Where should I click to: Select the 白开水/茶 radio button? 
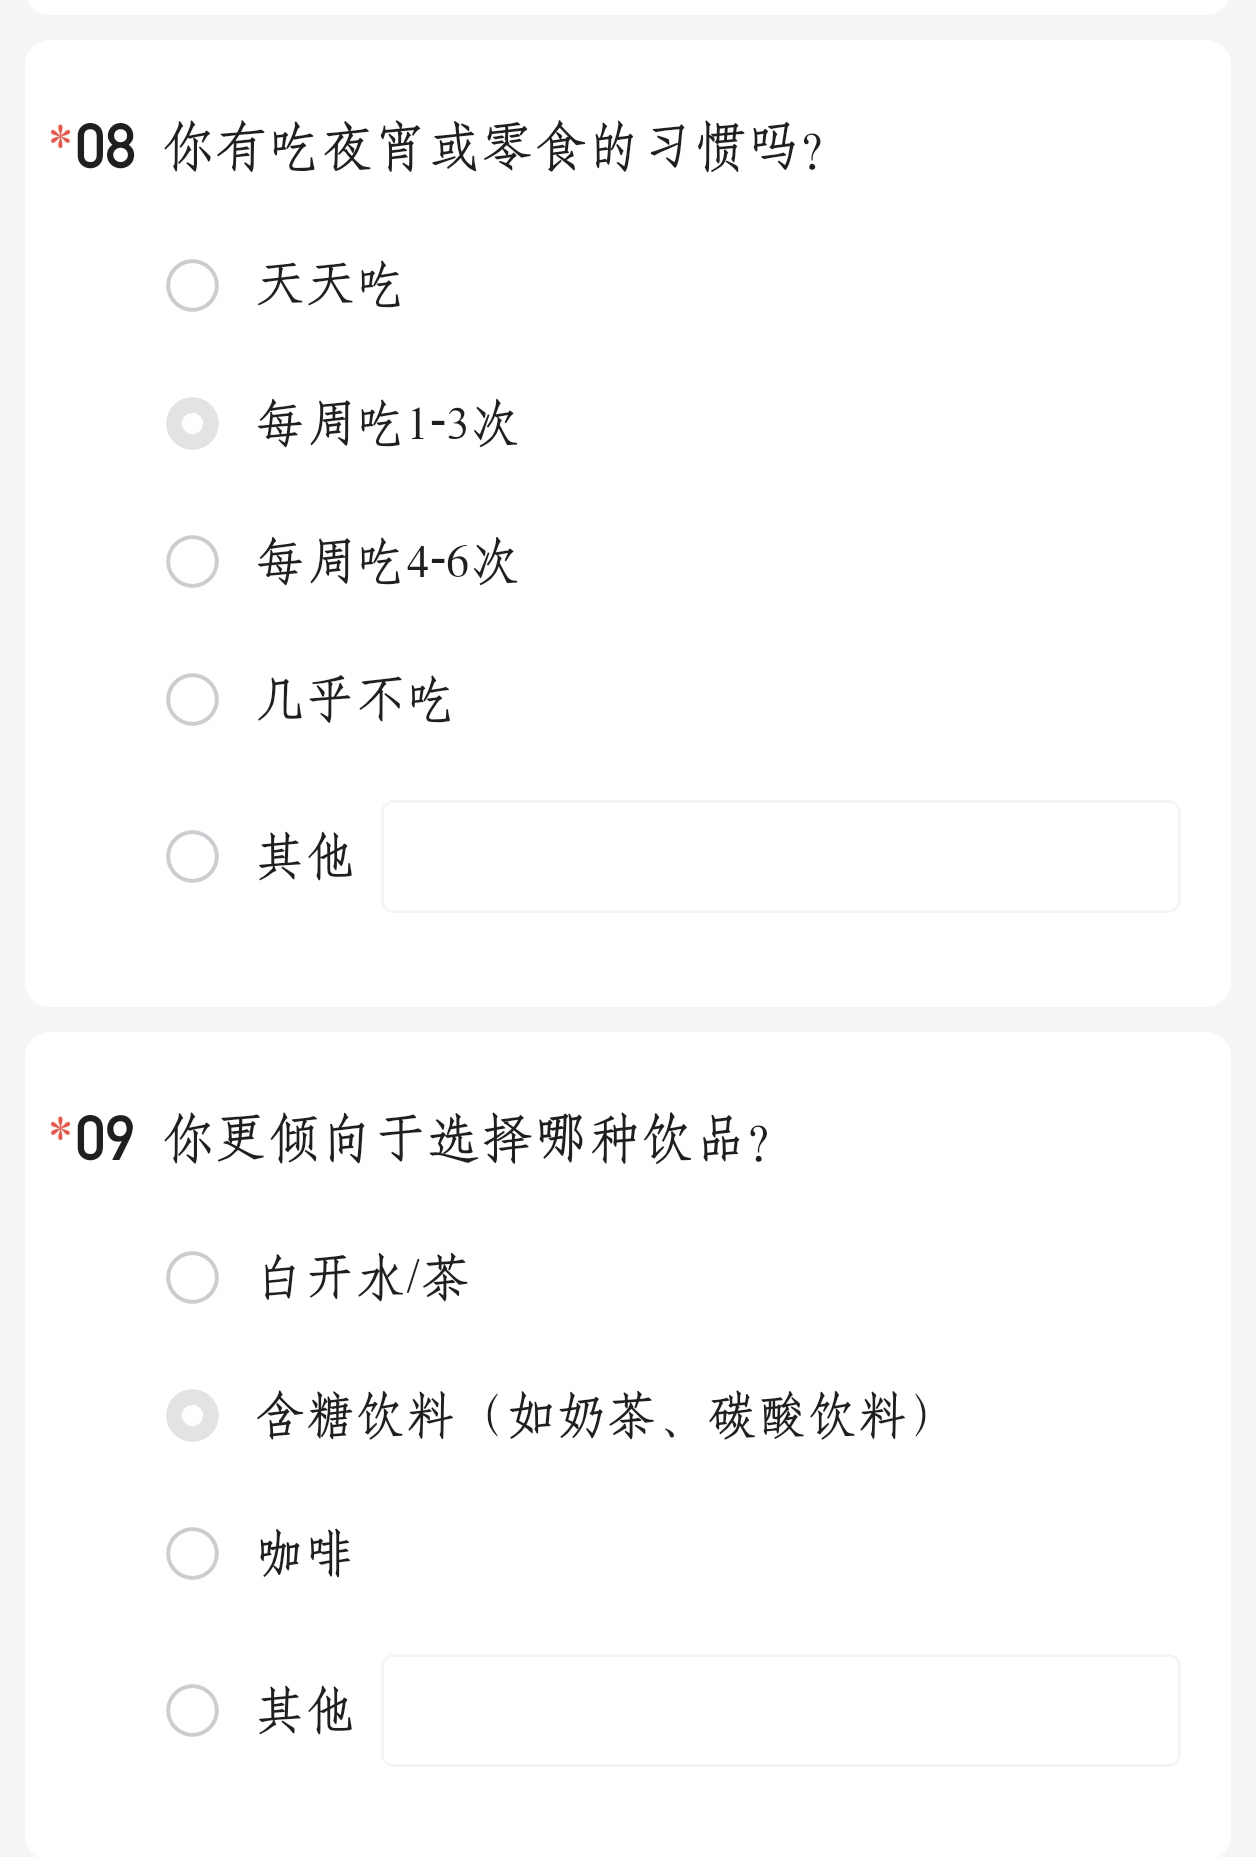(192, 1277)
